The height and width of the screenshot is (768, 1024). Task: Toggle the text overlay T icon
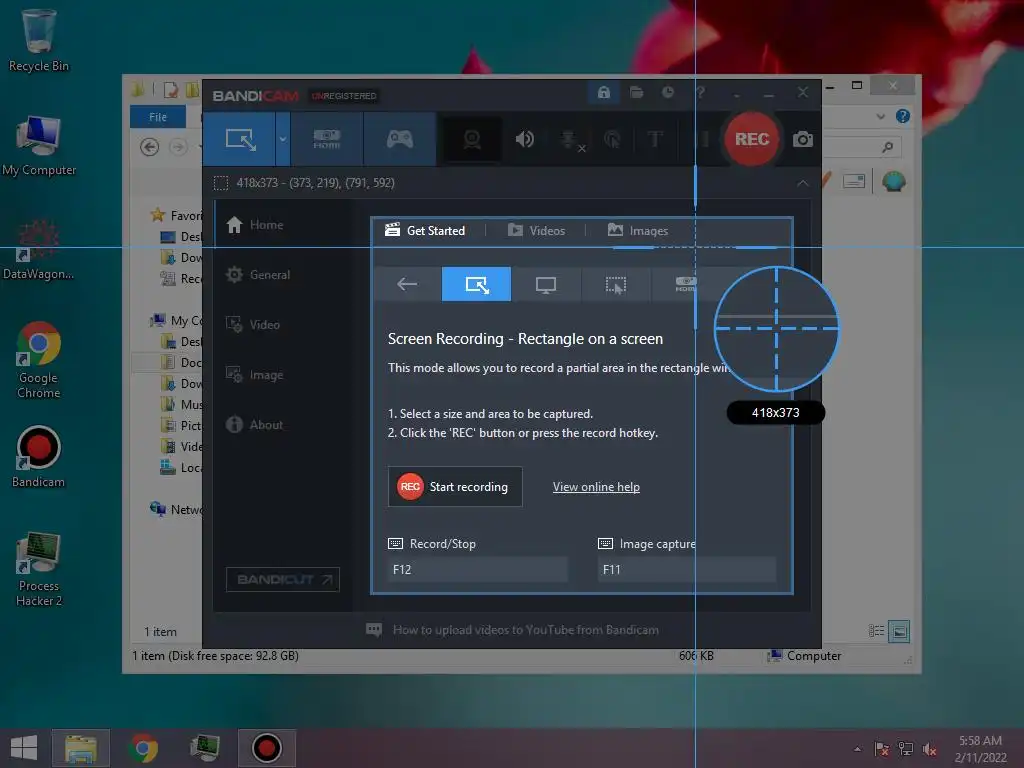(x=655, y=139)
